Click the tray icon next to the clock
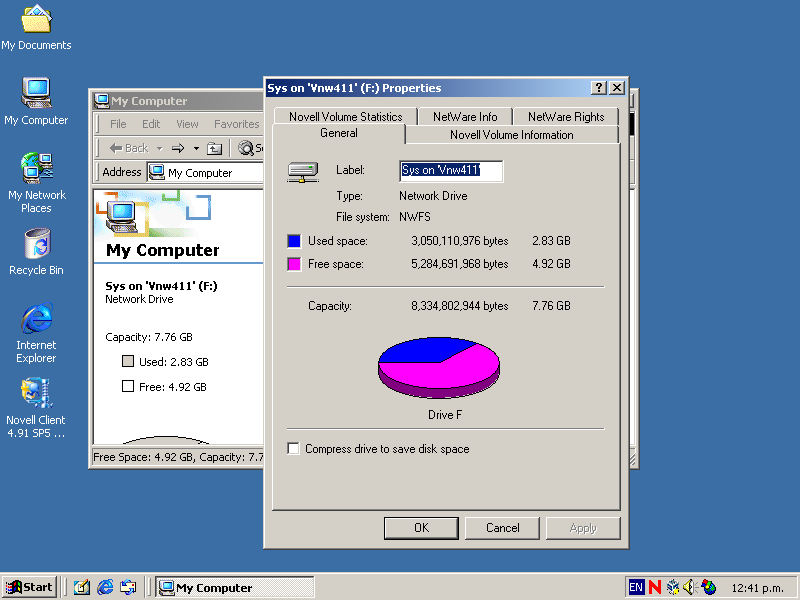Screen dimensions: 800x600 [x=709, y=587]
